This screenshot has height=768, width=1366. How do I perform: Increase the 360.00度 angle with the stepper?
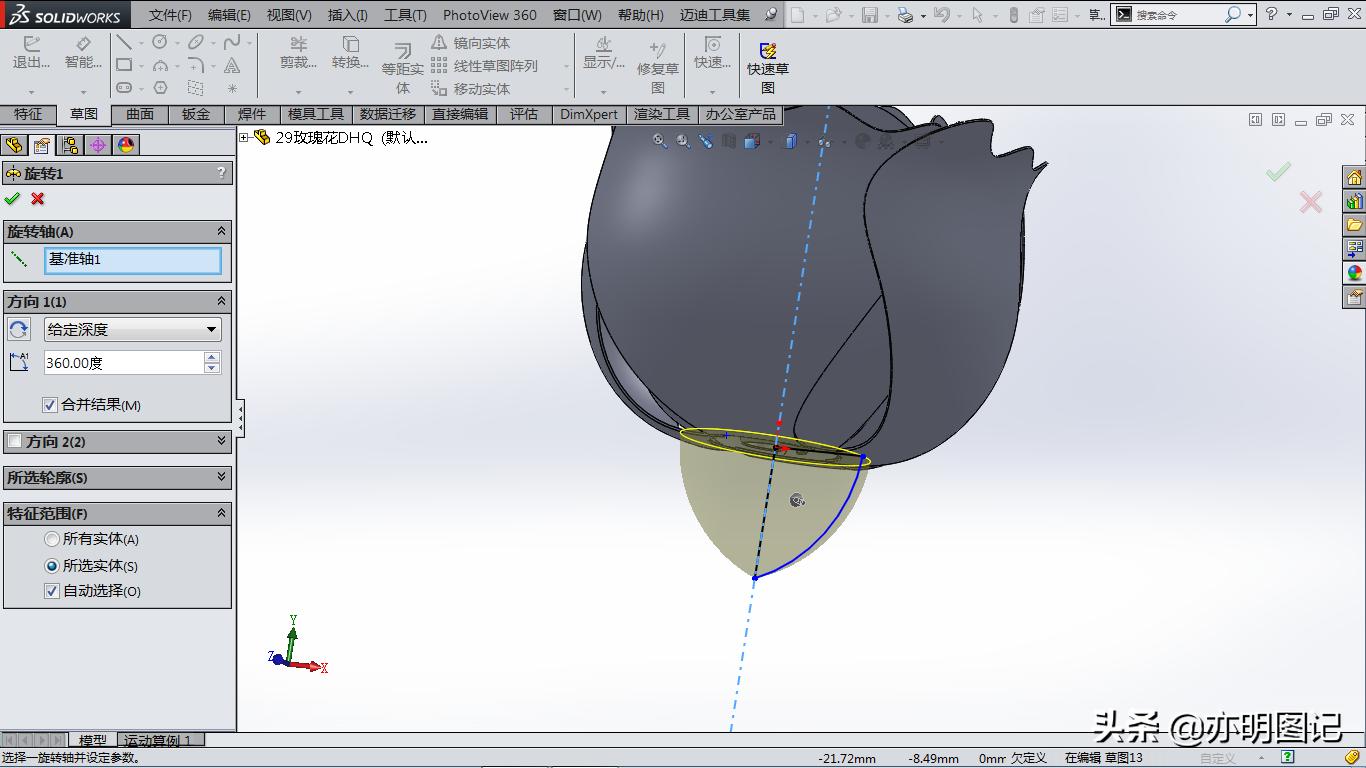pyautogui.click(x=212, y=358)
